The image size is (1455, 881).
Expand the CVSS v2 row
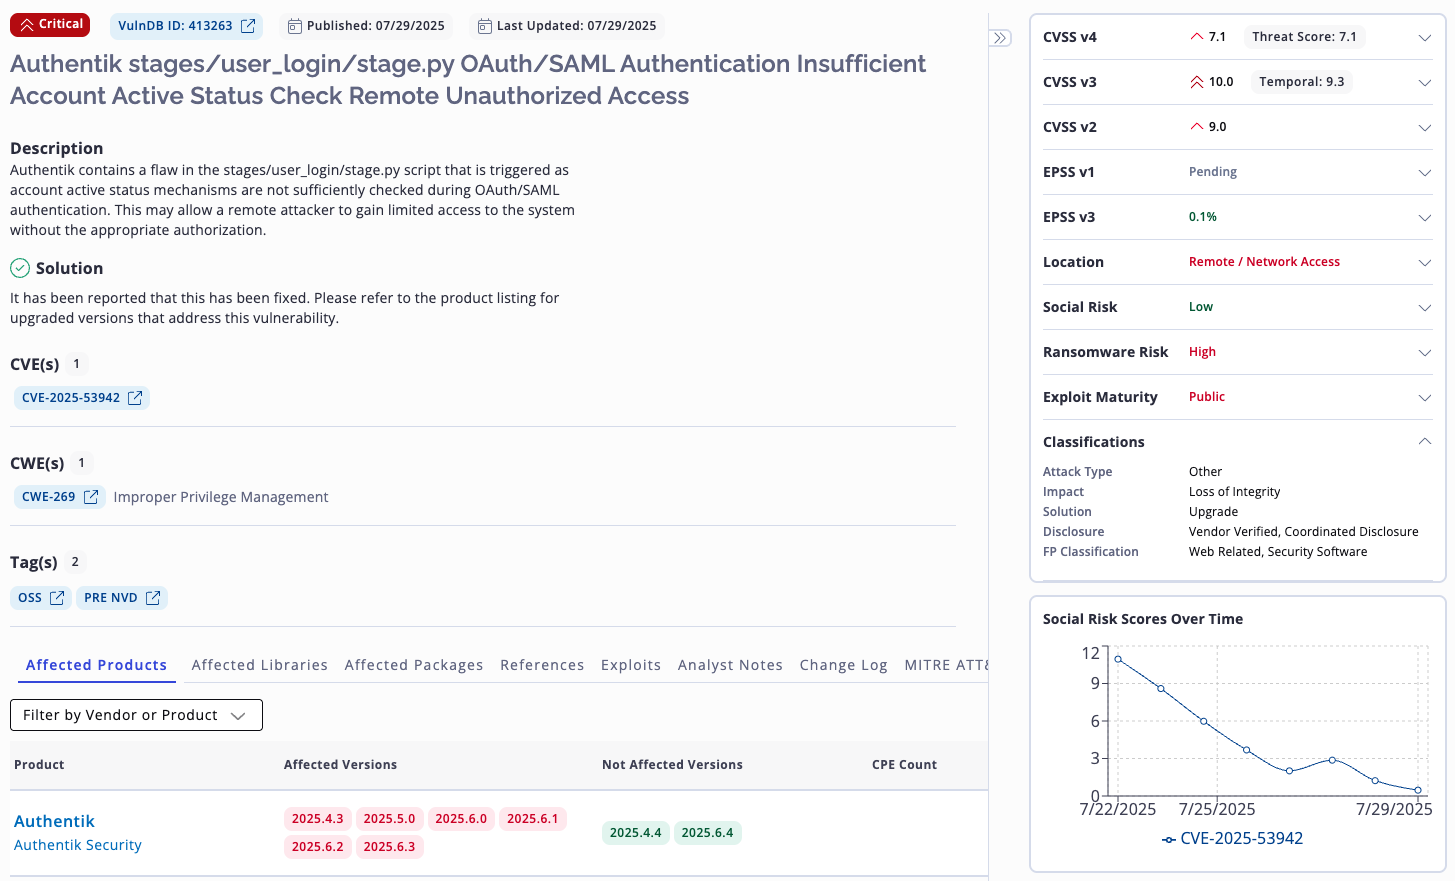click(x=1425, y=128)
